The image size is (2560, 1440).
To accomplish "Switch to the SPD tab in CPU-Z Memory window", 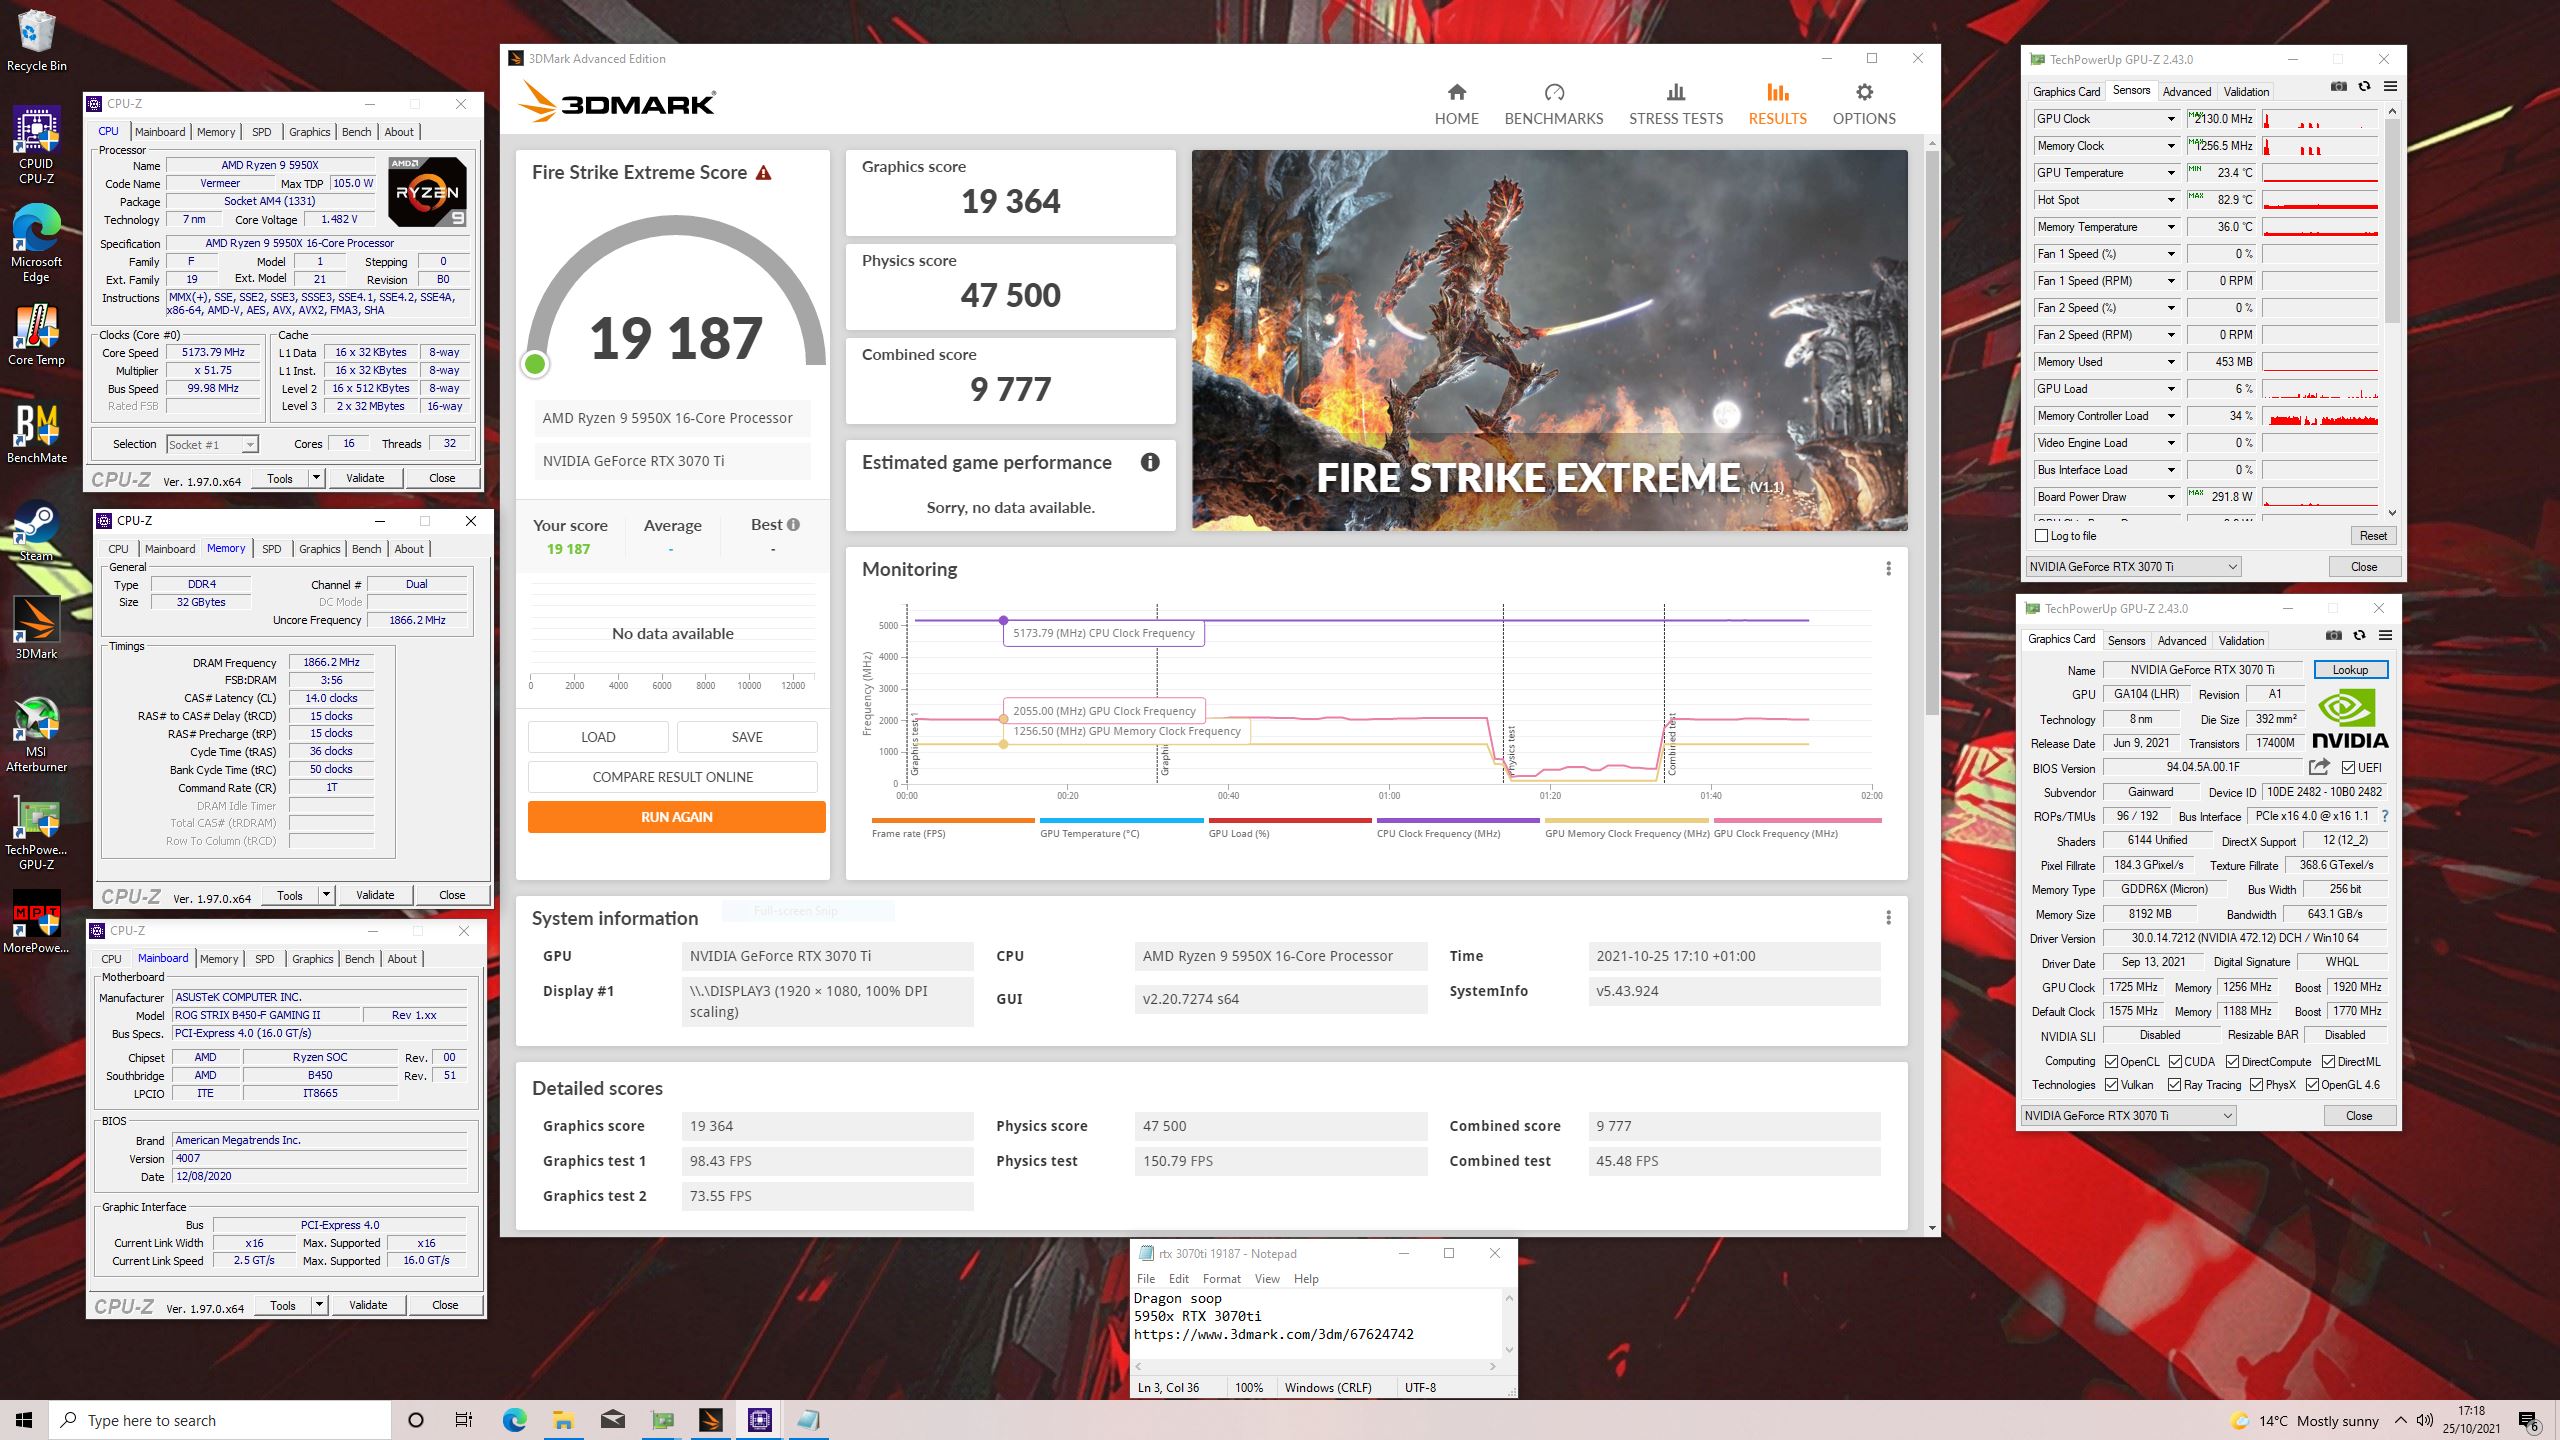I will click(x=272, y=549).
